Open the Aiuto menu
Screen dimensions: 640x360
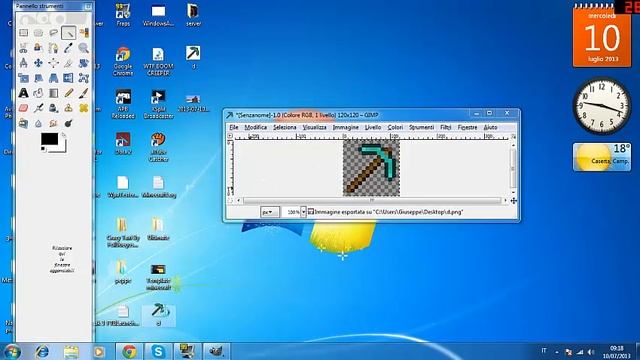(490, 127)
